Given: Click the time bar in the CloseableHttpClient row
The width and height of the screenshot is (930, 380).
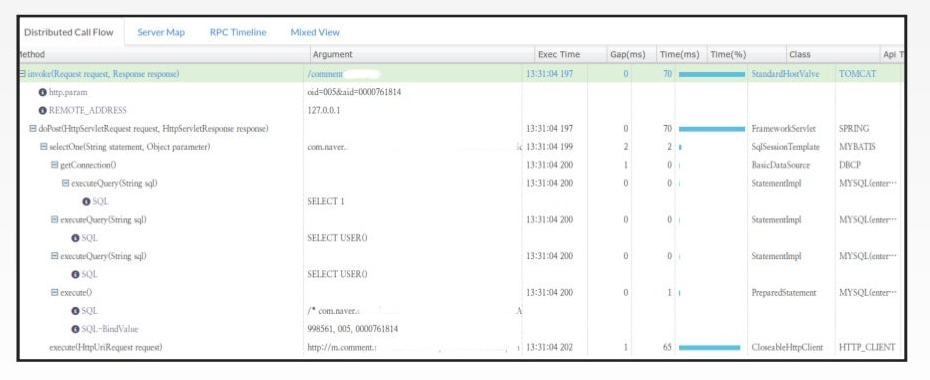Looking at the screenshot, I should coord(709,347).
